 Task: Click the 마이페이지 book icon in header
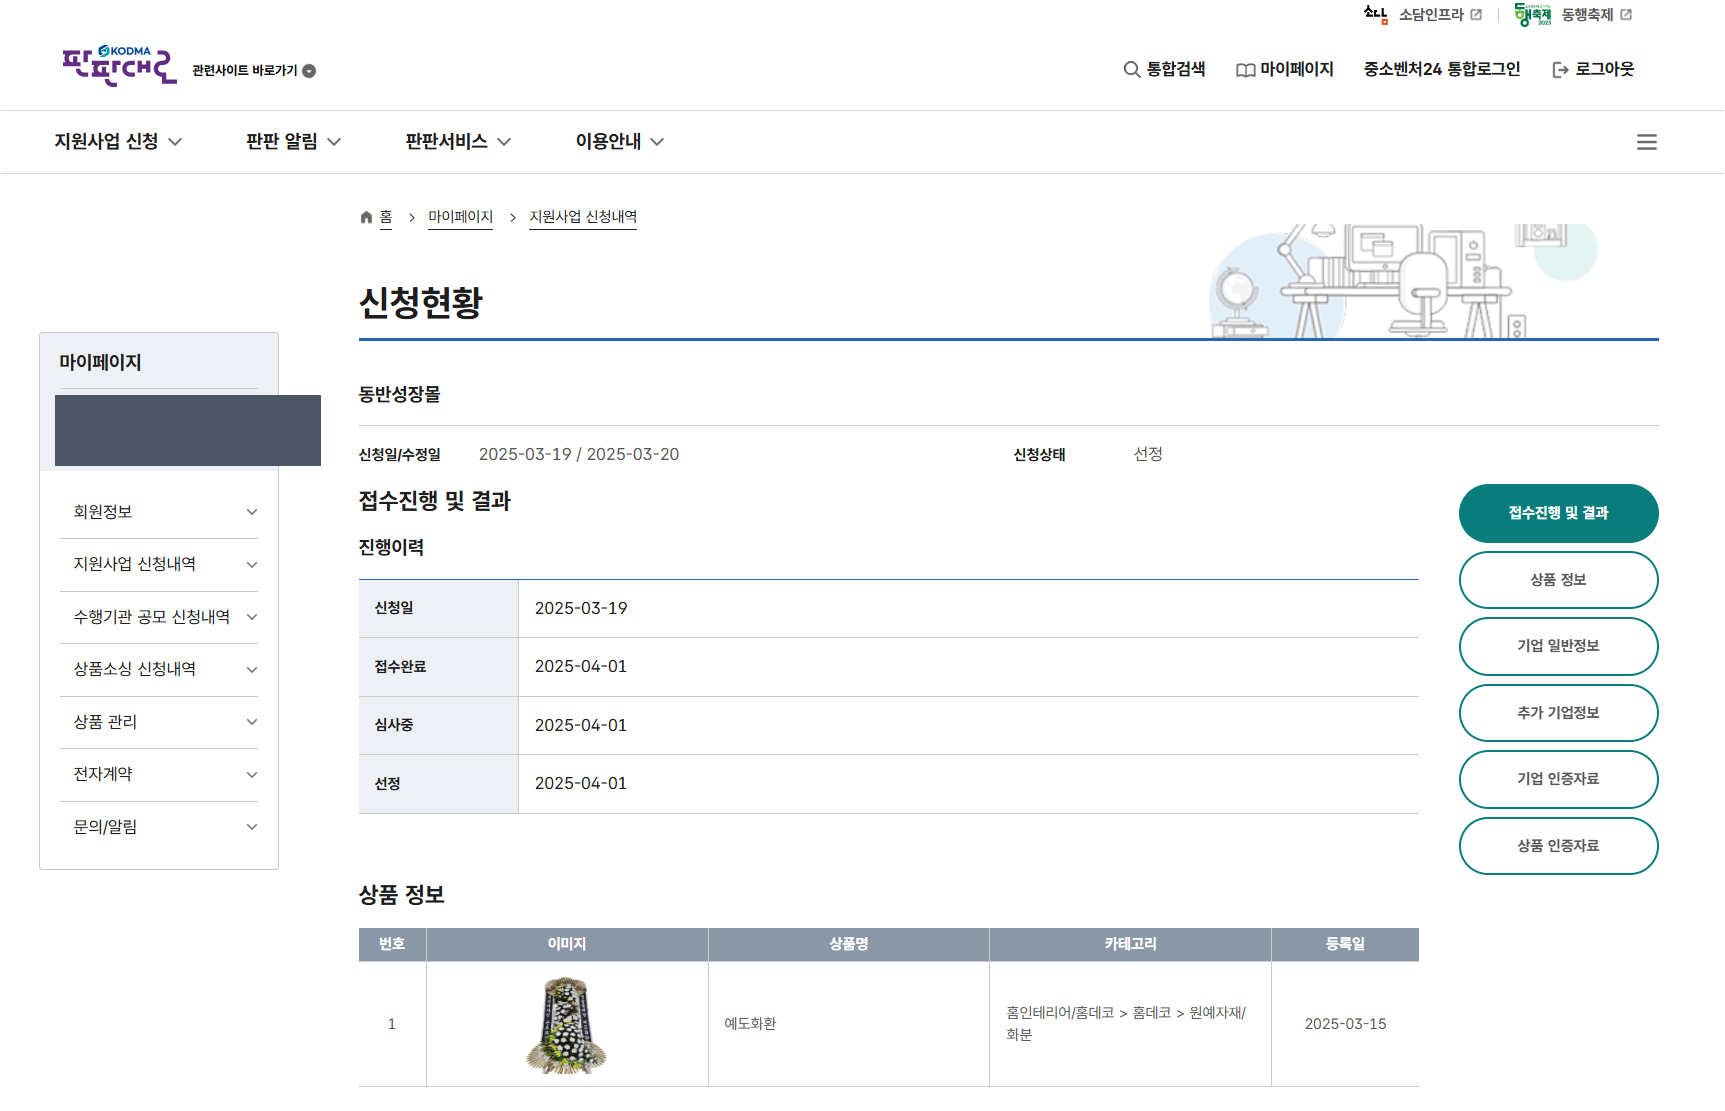(x=1245, y=70)
